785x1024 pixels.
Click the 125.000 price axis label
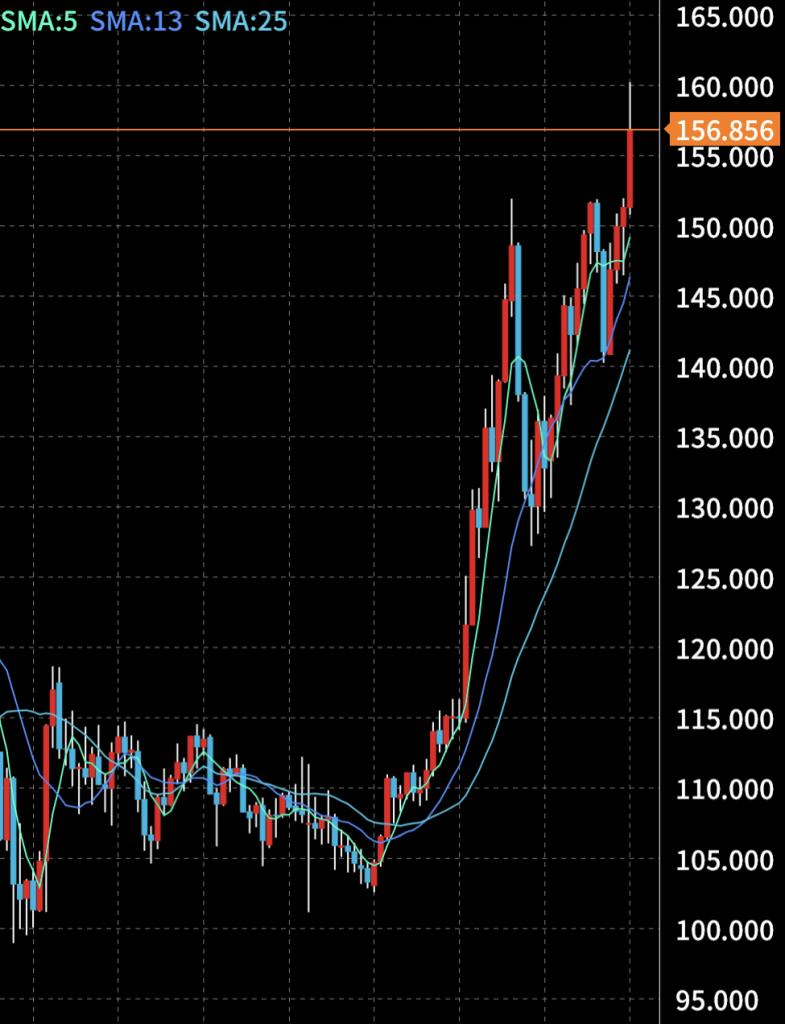click(724, 579)
